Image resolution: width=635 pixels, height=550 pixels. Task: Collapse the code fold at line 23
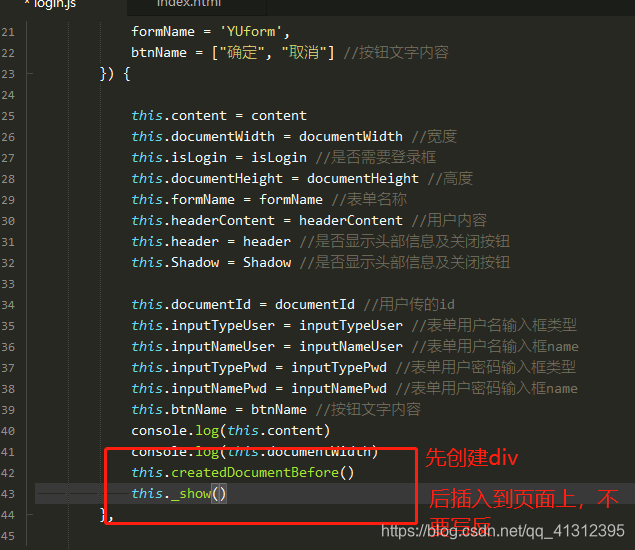[x=30, y=74]
